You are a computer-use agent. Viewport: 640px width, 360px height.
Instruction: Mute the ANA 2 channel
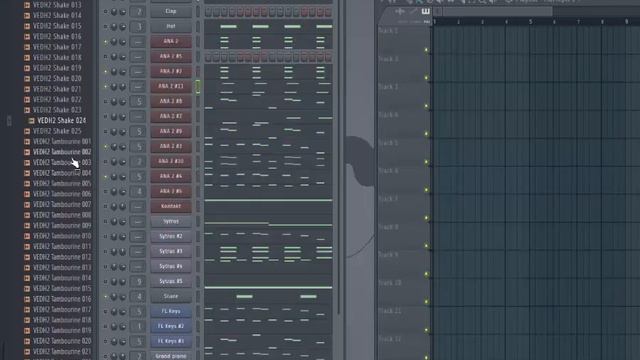[x=105, y=42]
